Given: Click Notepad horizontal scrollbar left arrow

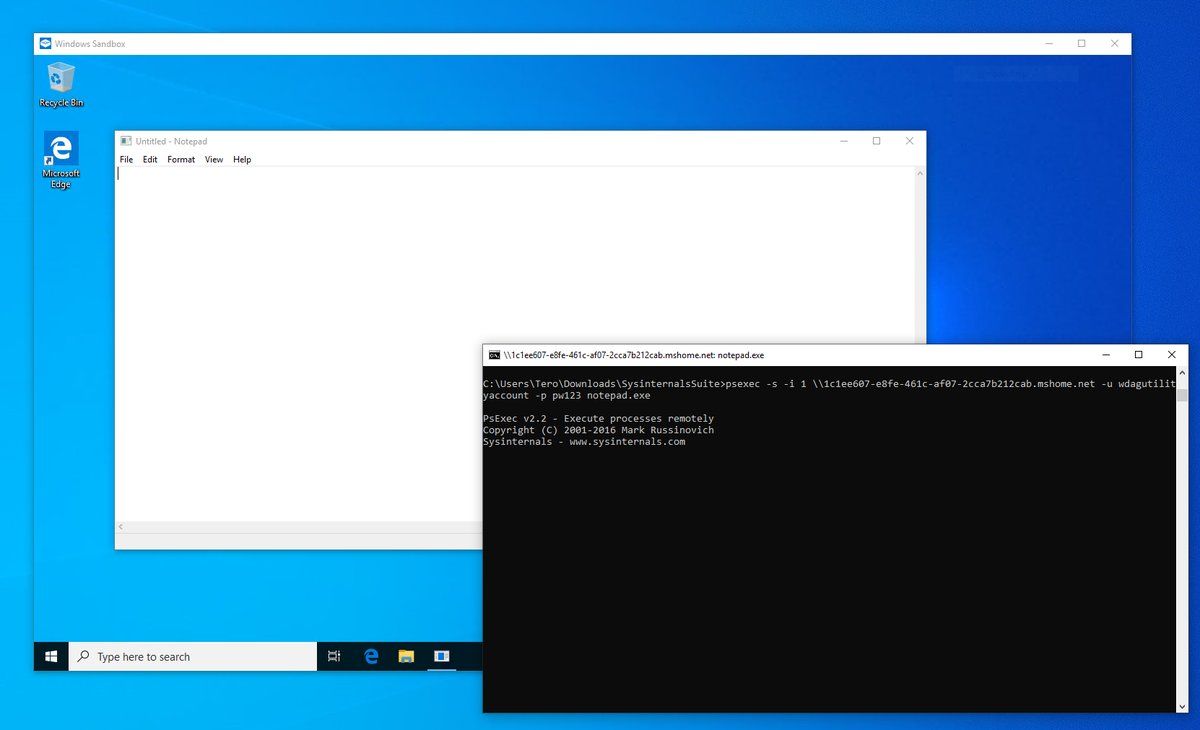Looking at the screenshot, I should [x=122, y=527].
